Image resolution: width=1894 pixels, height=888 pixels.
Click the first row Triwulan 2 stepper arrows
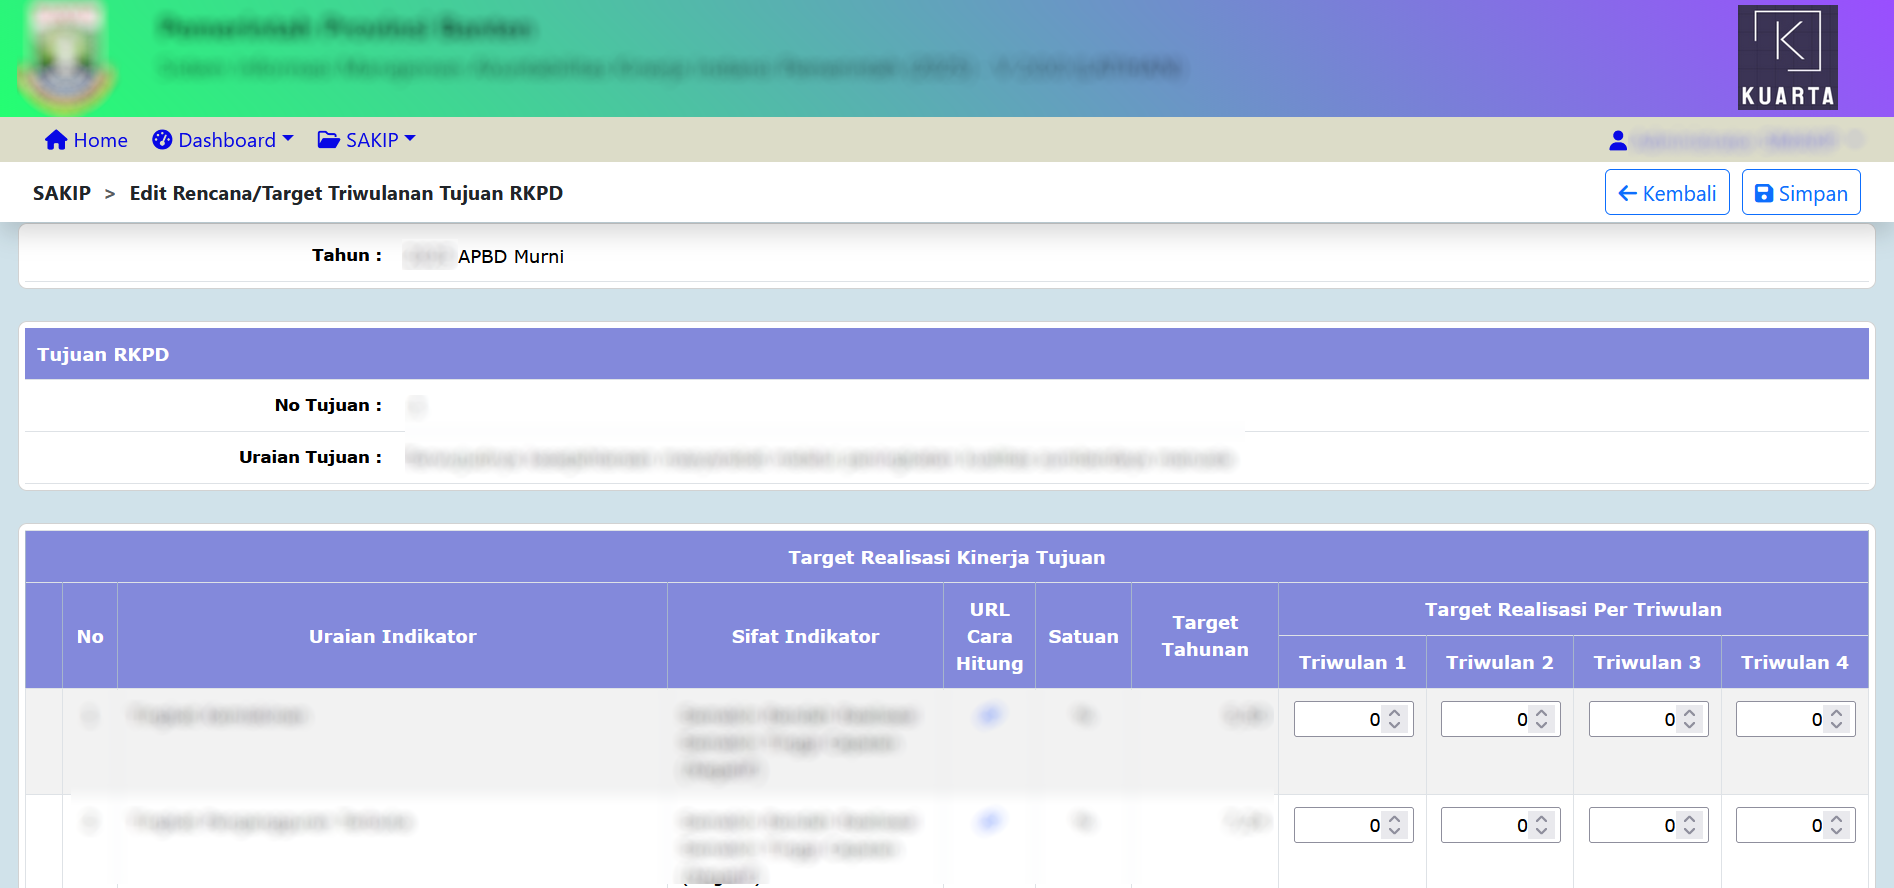(1541, 720)
